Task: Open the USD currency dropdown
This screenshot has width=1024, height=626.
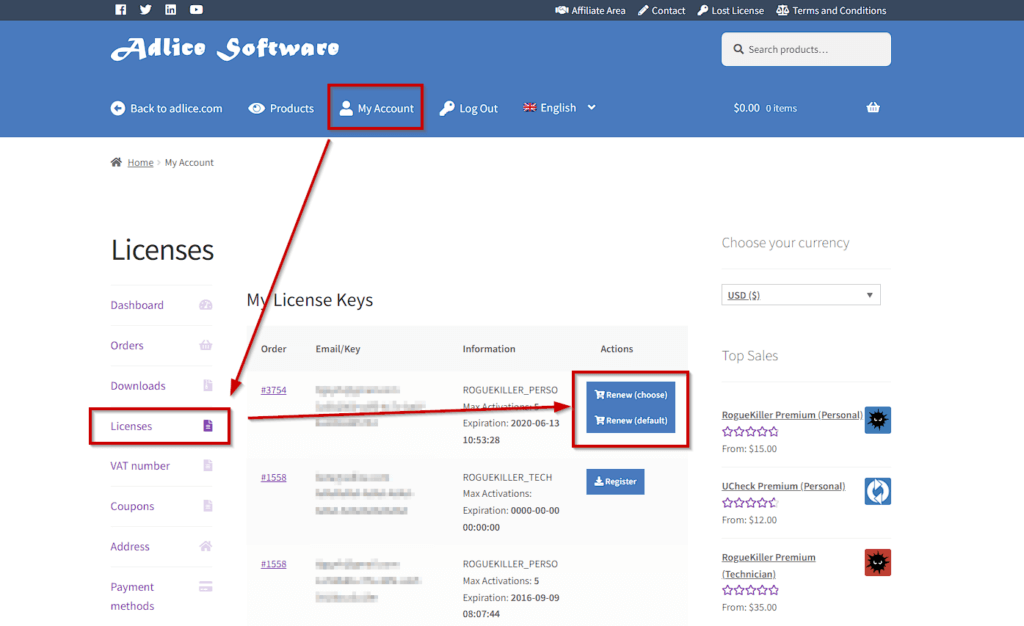Action: (x=800, y=295)
